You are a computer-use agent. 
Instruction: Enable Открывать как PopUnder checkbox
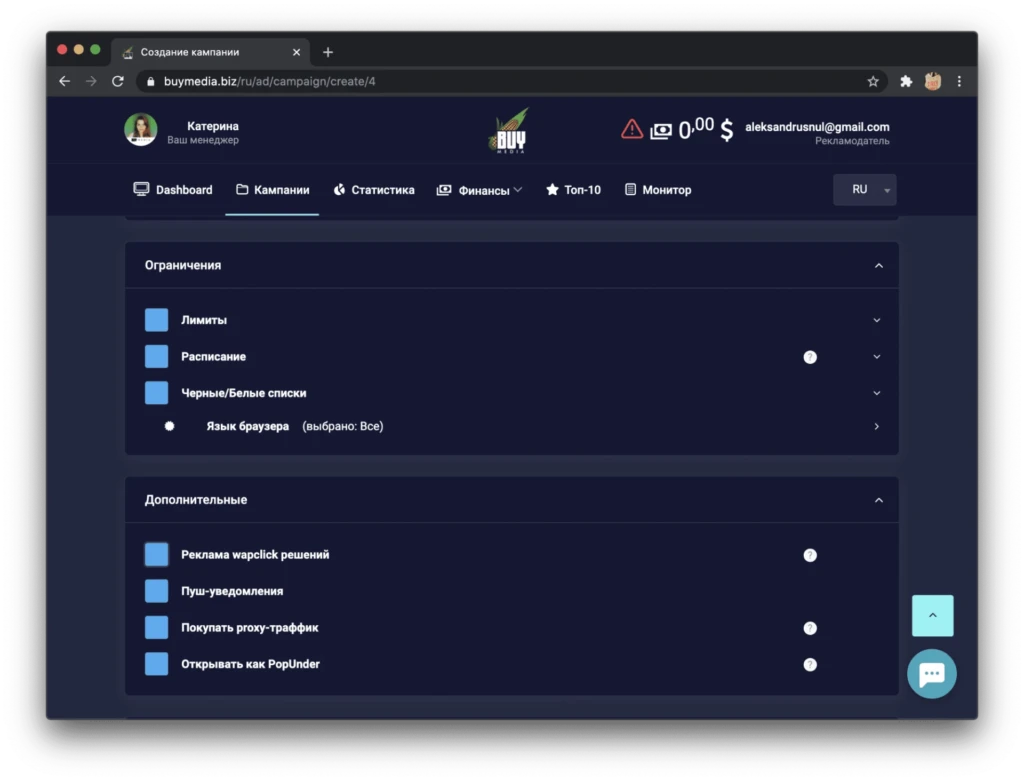[156, 664]
